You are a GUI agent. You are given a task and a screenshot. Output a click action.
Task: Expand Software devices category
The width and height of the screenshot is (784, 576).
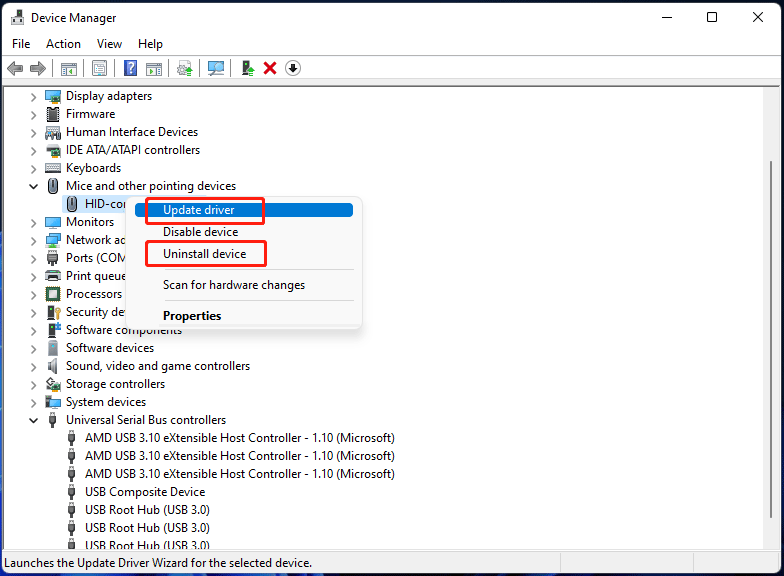(34, 348)
